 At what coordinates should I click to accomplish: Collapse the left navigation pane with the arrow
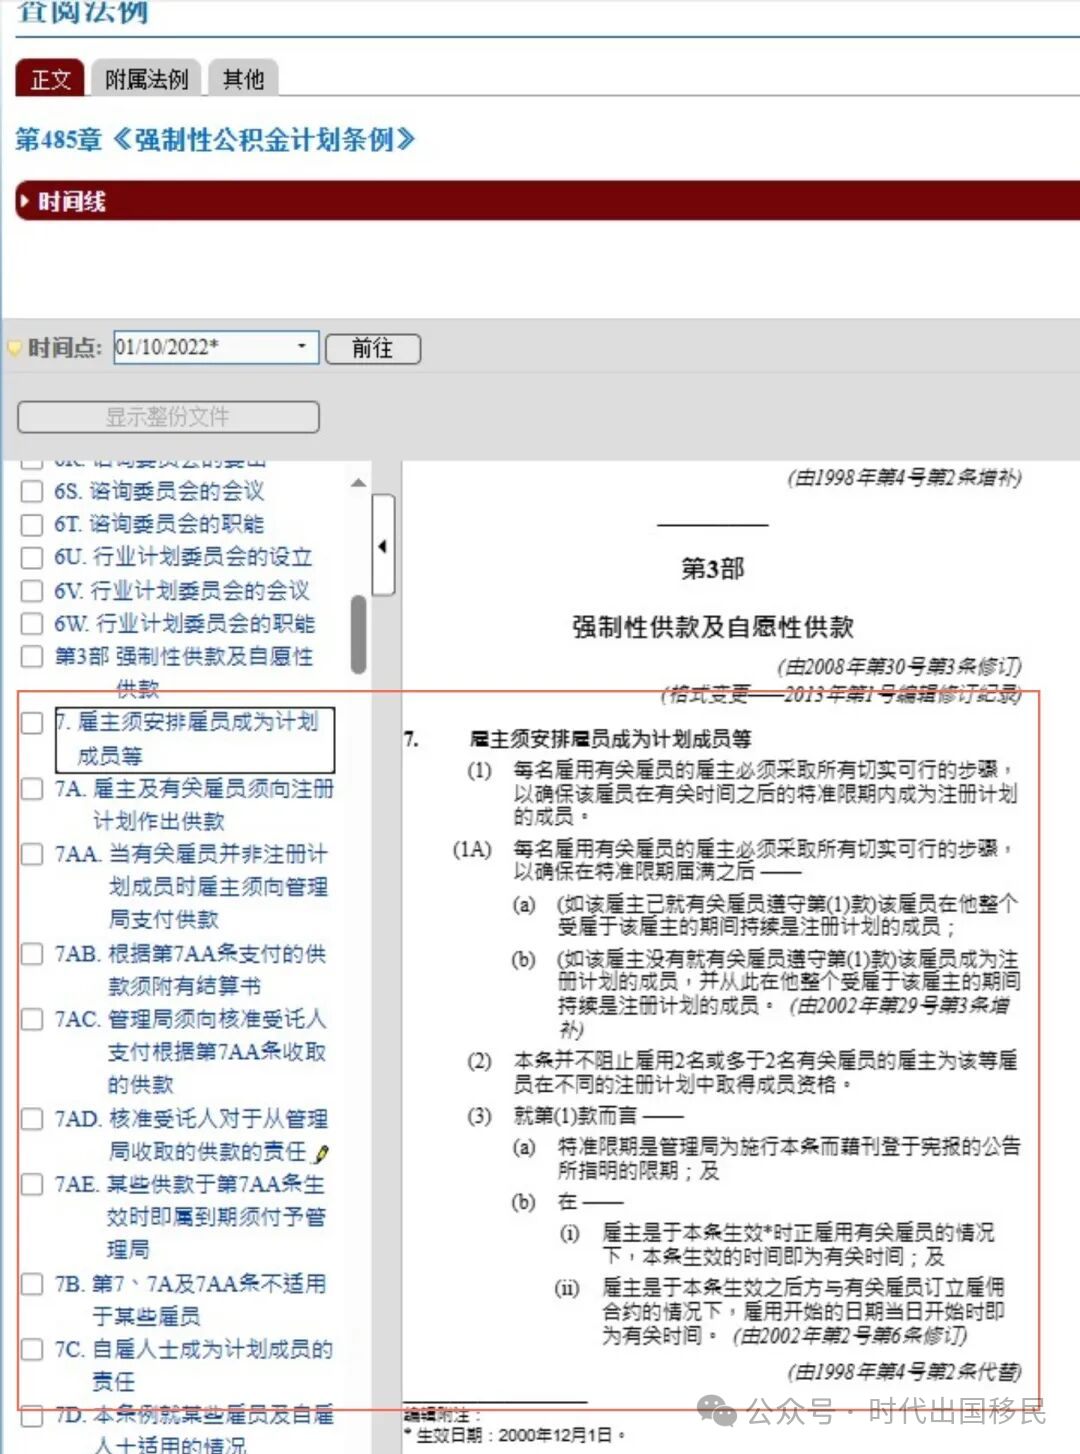(383, 547)
